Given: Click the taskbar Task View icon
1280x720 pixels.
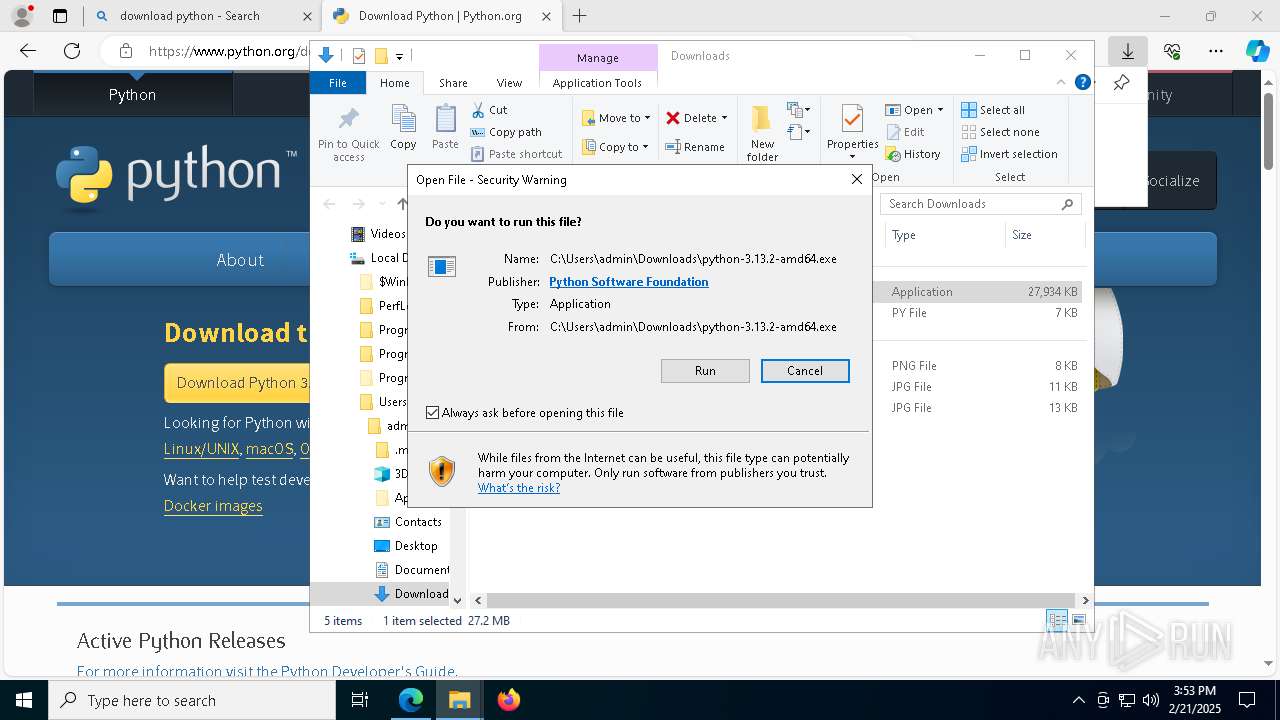Looking at the screenshot, I should click(360, 700).
